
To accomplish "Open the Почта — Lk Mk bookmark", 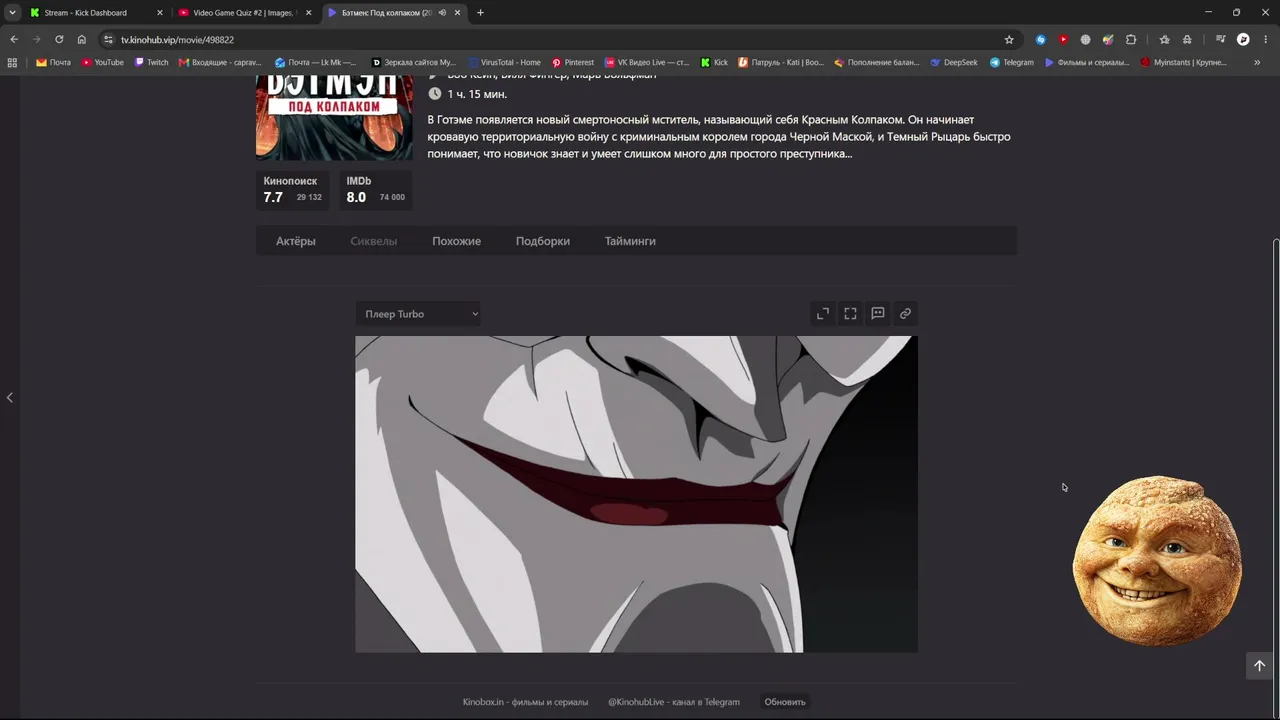I will click(315, 62).
